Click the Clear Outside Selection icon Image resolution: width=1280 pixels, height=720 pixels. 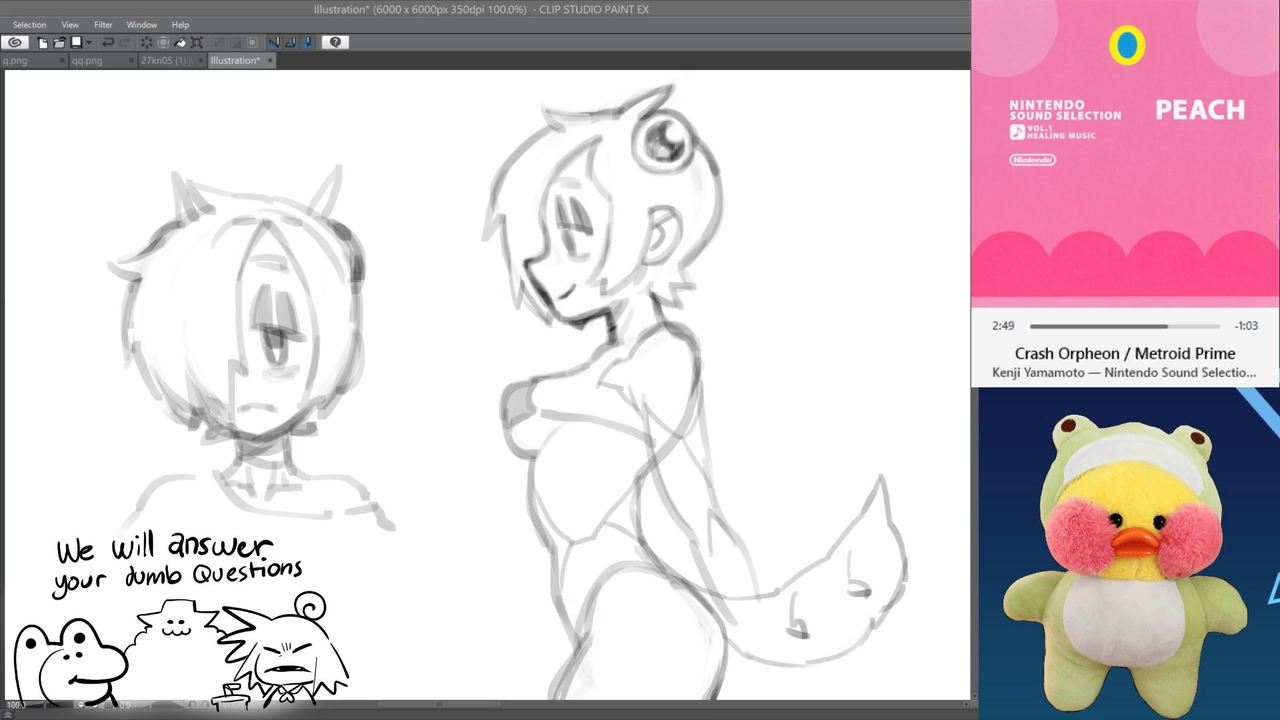[163, 43]
